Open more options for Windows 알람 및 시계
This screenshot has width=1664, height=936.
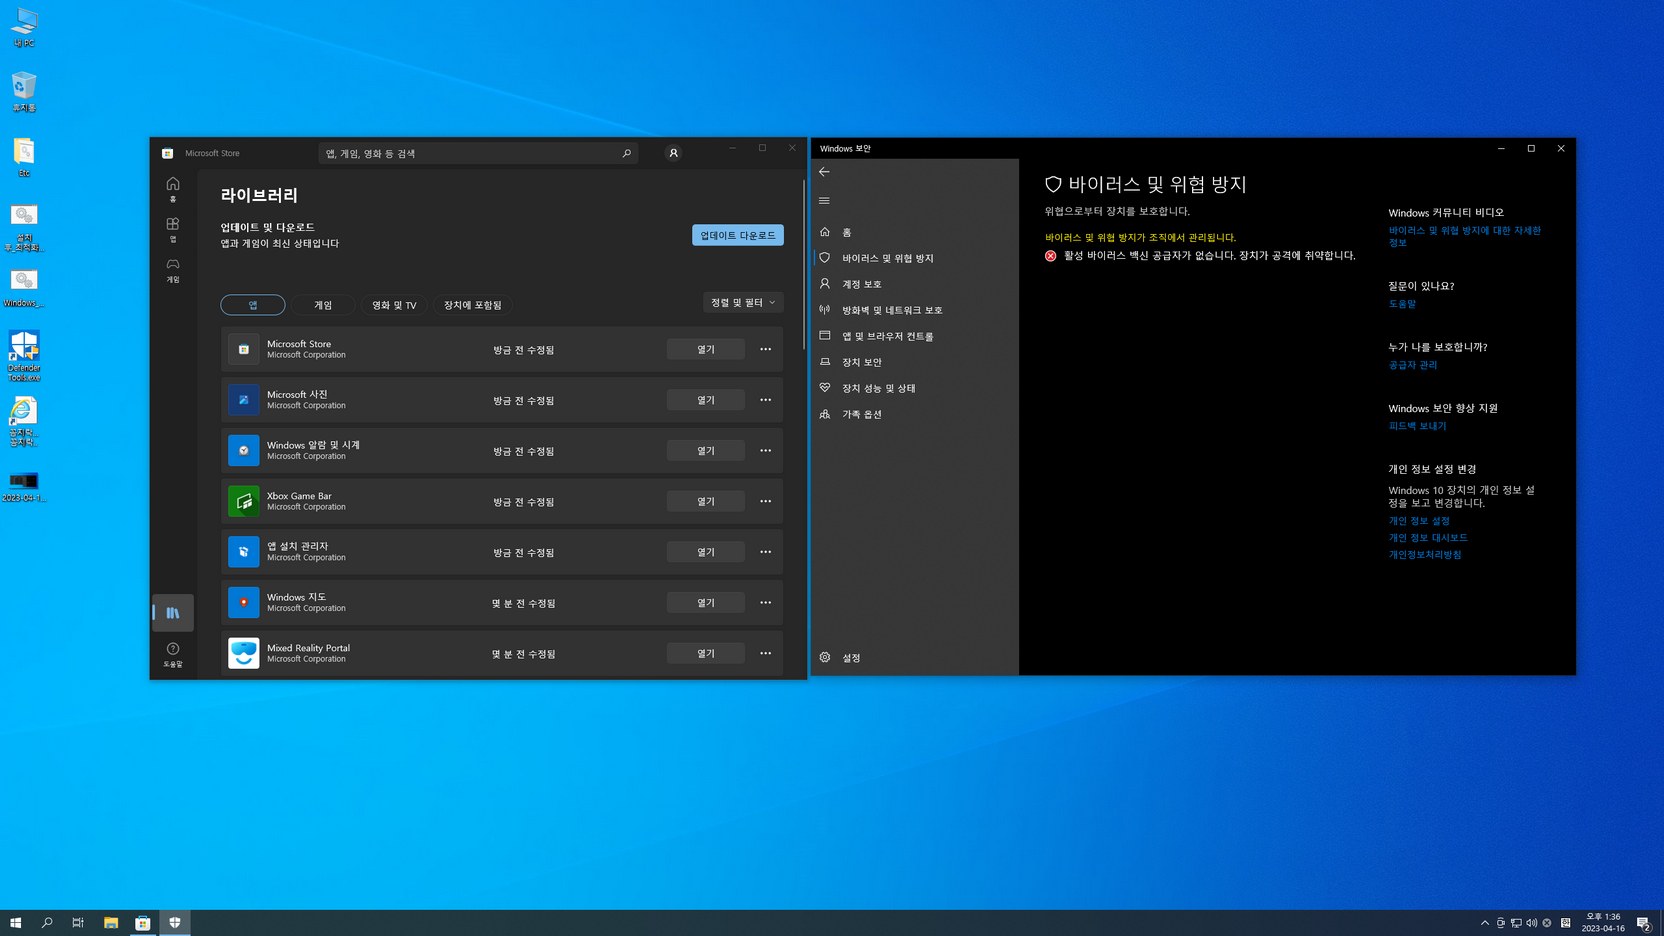coord(765,450)
